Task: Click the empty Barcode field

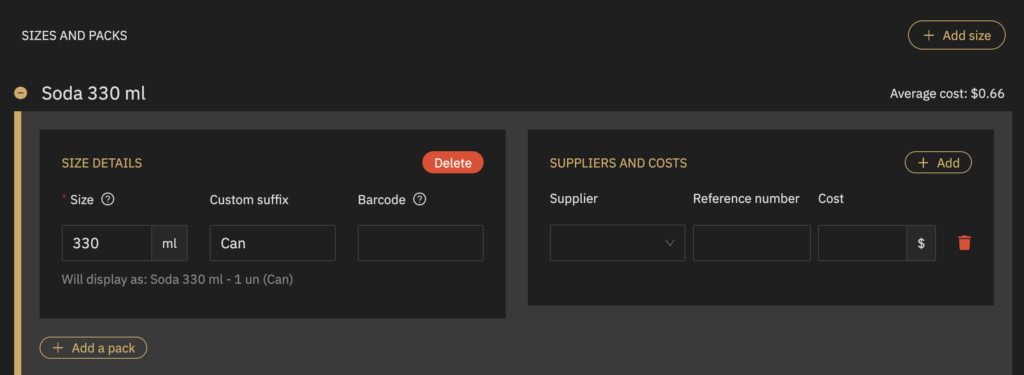Action: [x=421, y=243]
